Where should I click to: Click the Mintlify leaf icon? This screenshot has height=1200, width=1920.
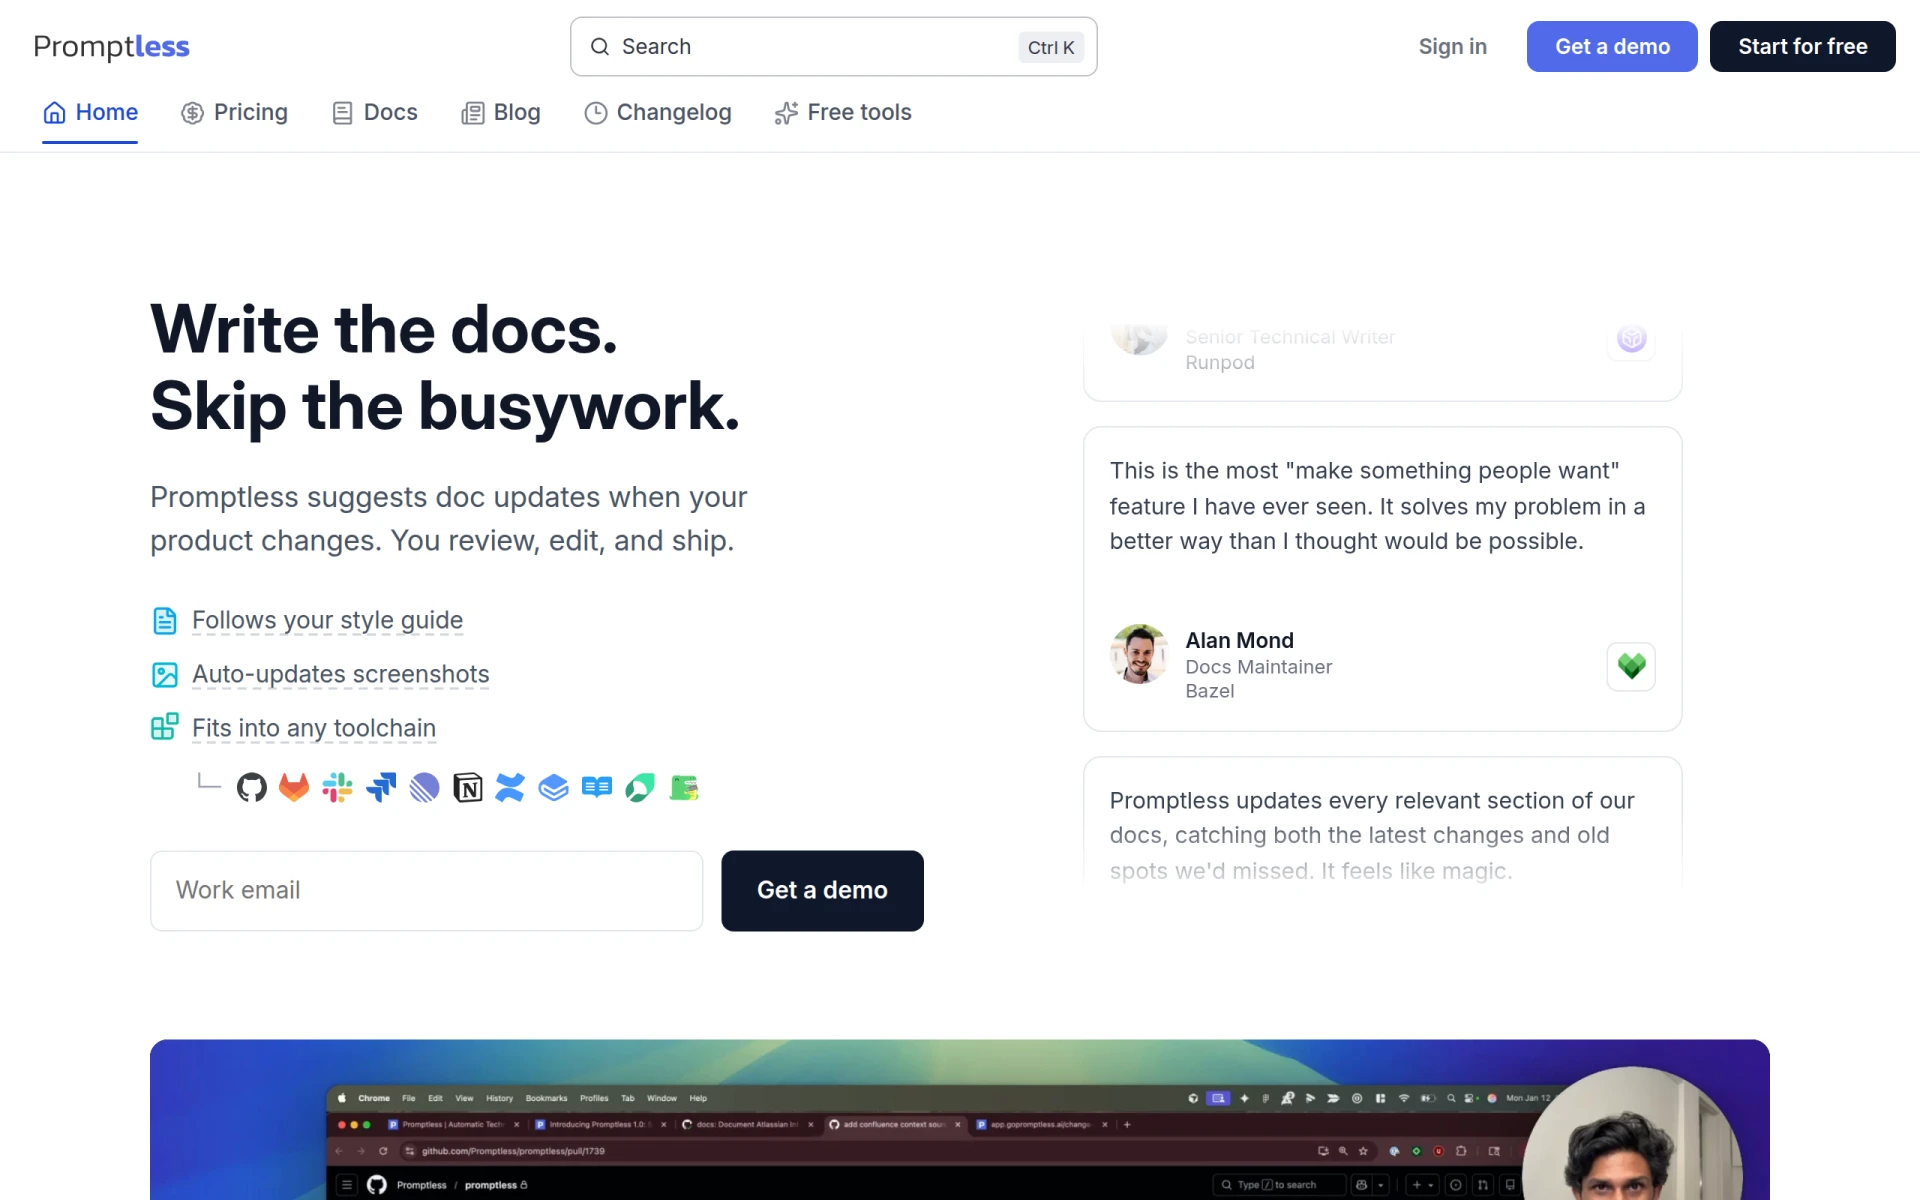pyautogui.click(x=640, y=788)
